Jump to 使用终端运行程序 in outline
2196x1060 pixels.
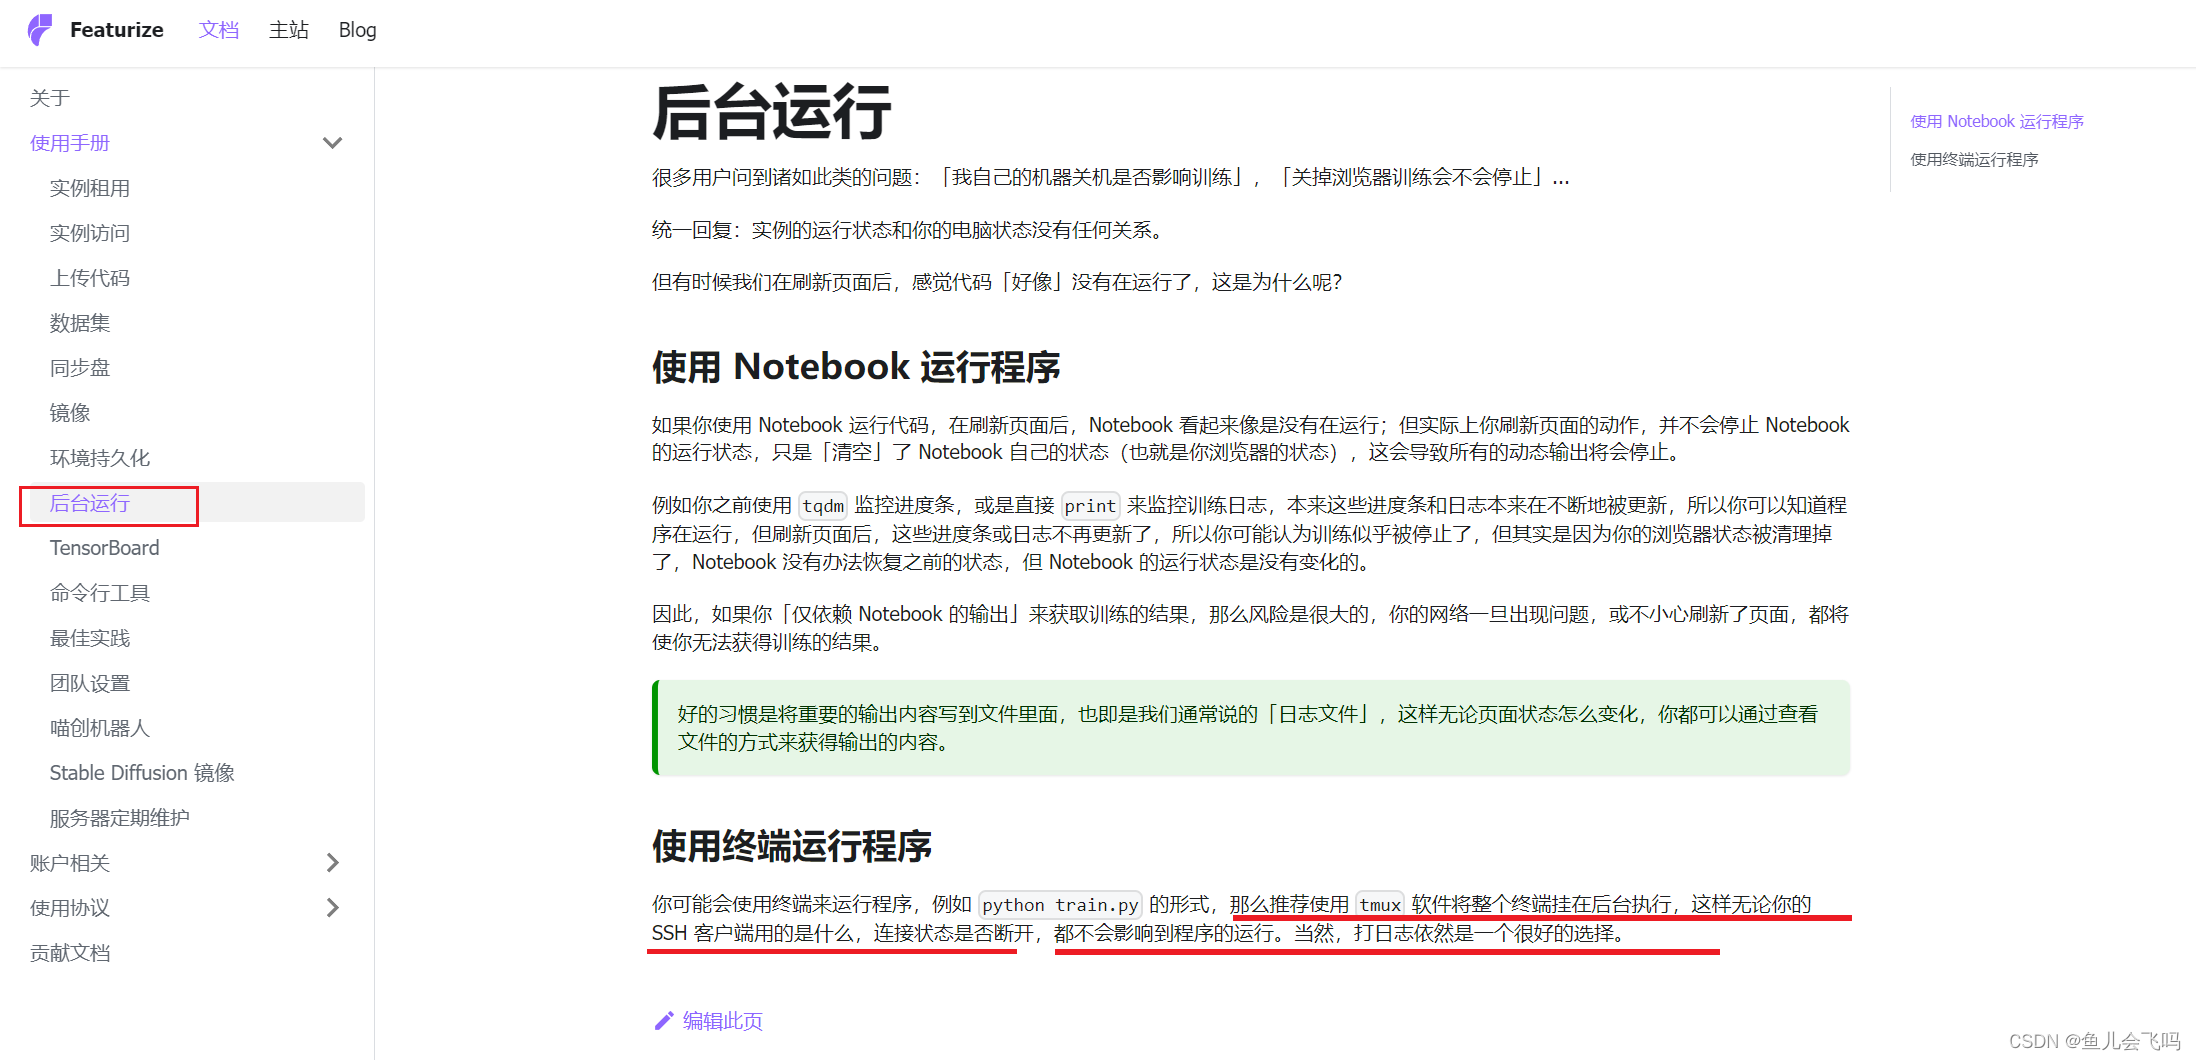click(x=1973, y=158)
